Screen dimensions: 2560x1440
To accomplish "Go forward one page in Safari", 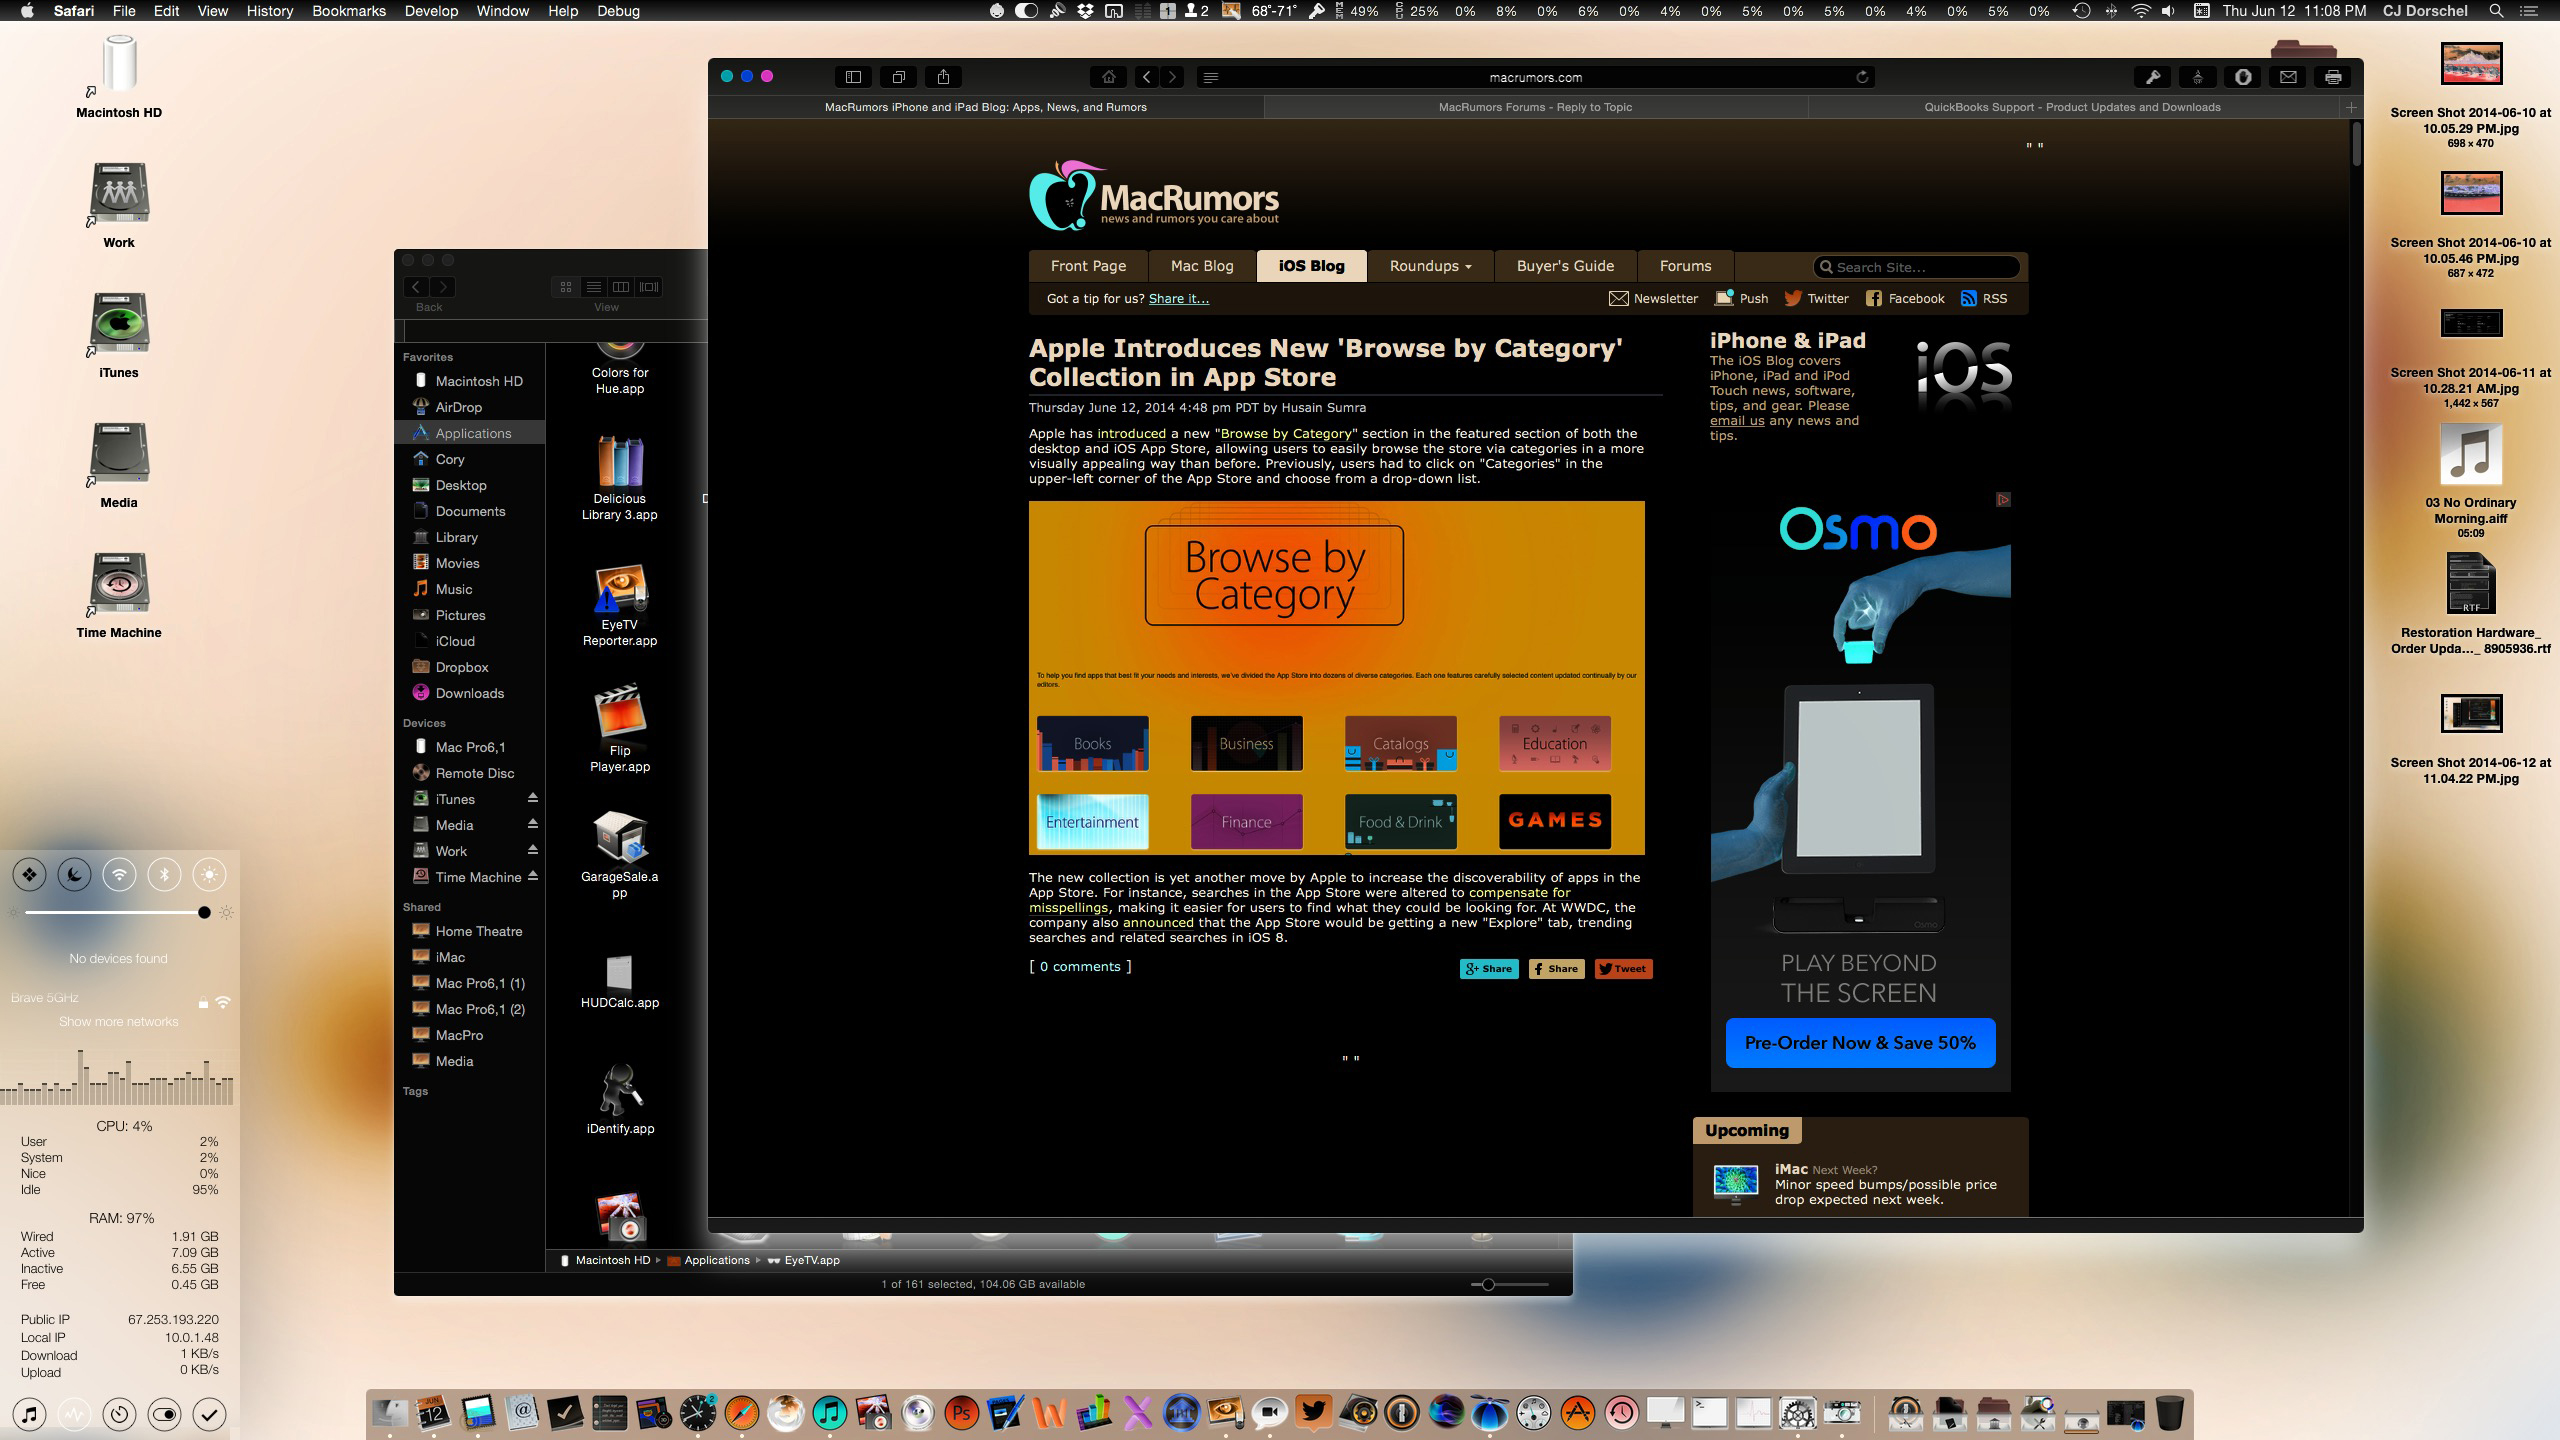I will pos(1172,77).
